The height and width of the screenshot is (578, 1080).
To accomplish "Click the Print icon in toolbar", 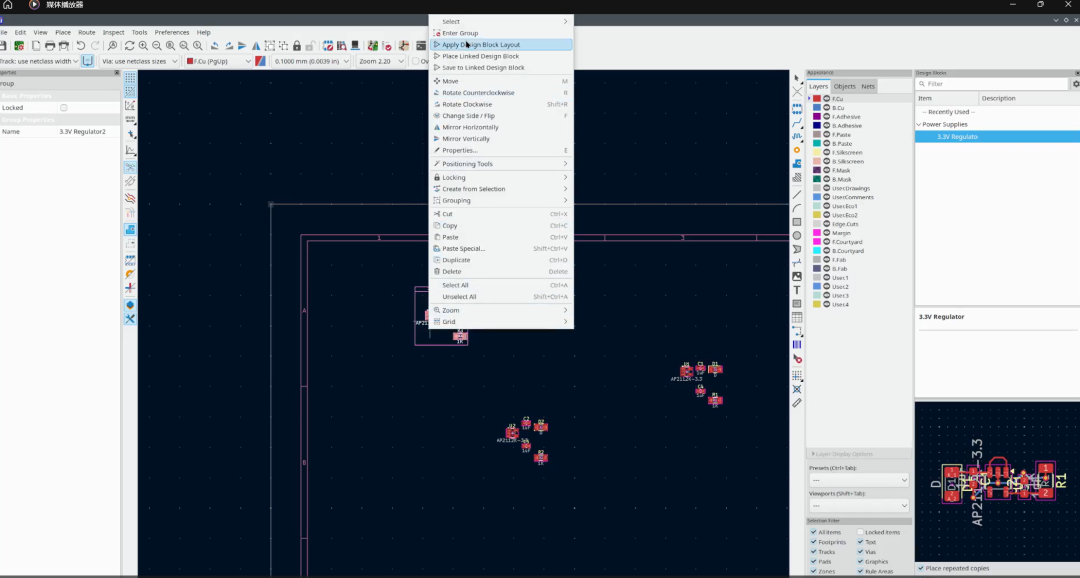I will click(49, 46).
